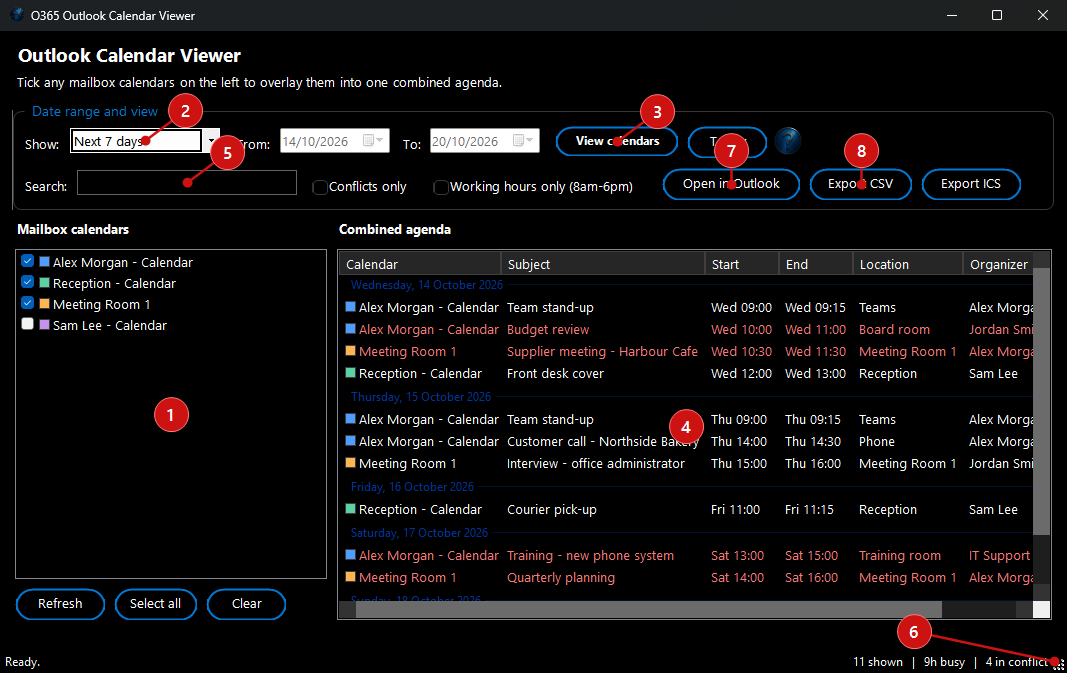Click the green Reception calendar color swatch
The width and height of the screenshot is (1067, 673).
[44, 282]
